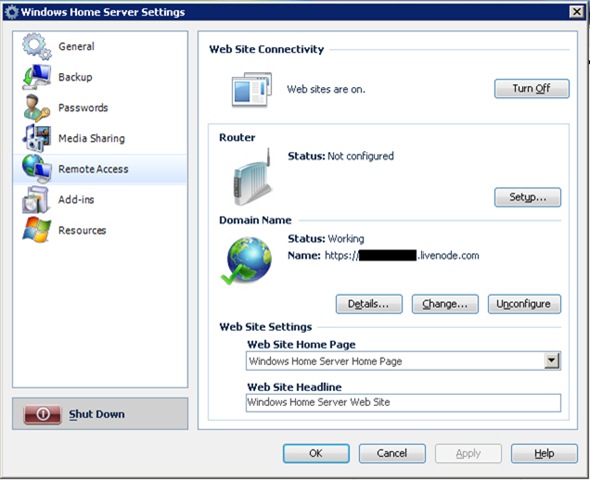Click the Backup computer icon

point(36,77)
